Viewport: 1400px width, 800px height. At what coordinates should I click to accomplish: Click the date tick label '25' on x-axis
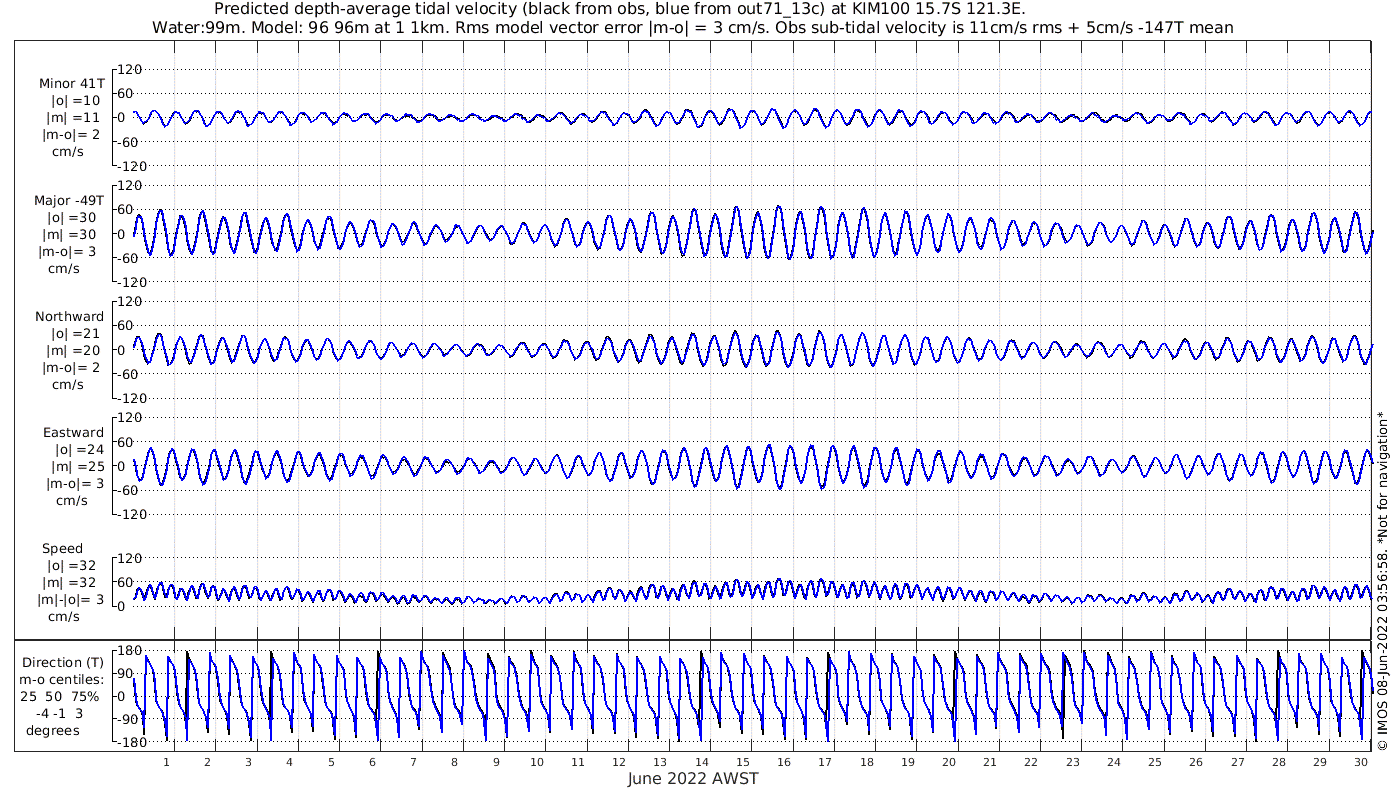[1155, 762]
